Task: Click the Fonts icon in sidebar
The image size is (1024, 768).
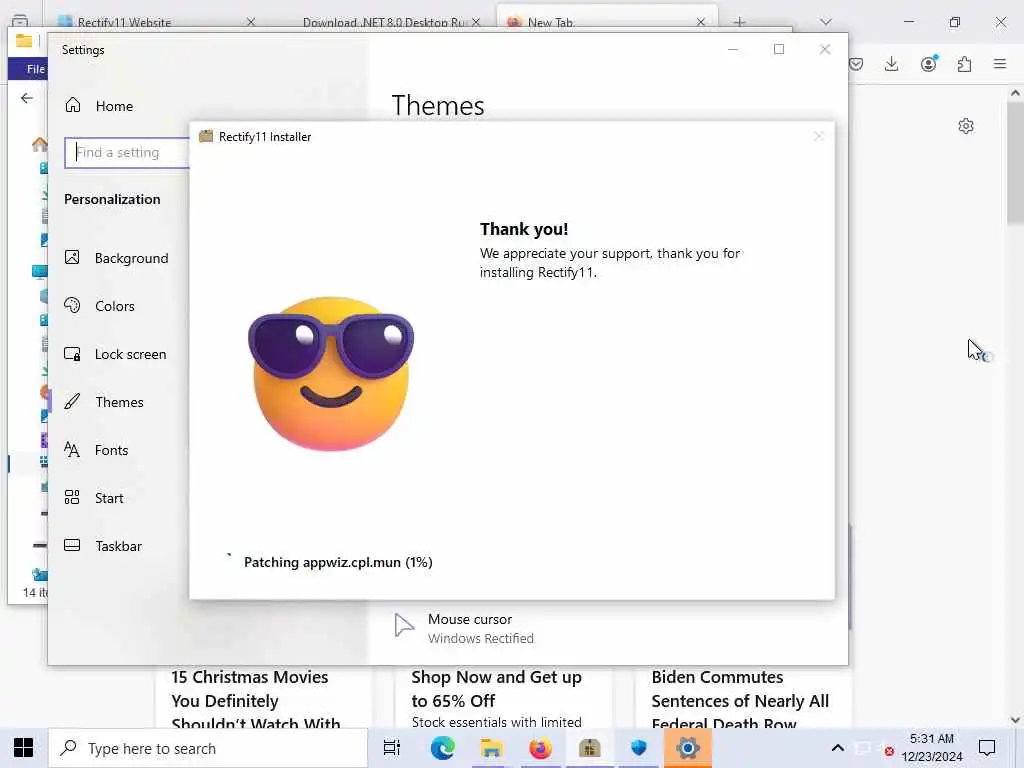Action: [72, 449]
